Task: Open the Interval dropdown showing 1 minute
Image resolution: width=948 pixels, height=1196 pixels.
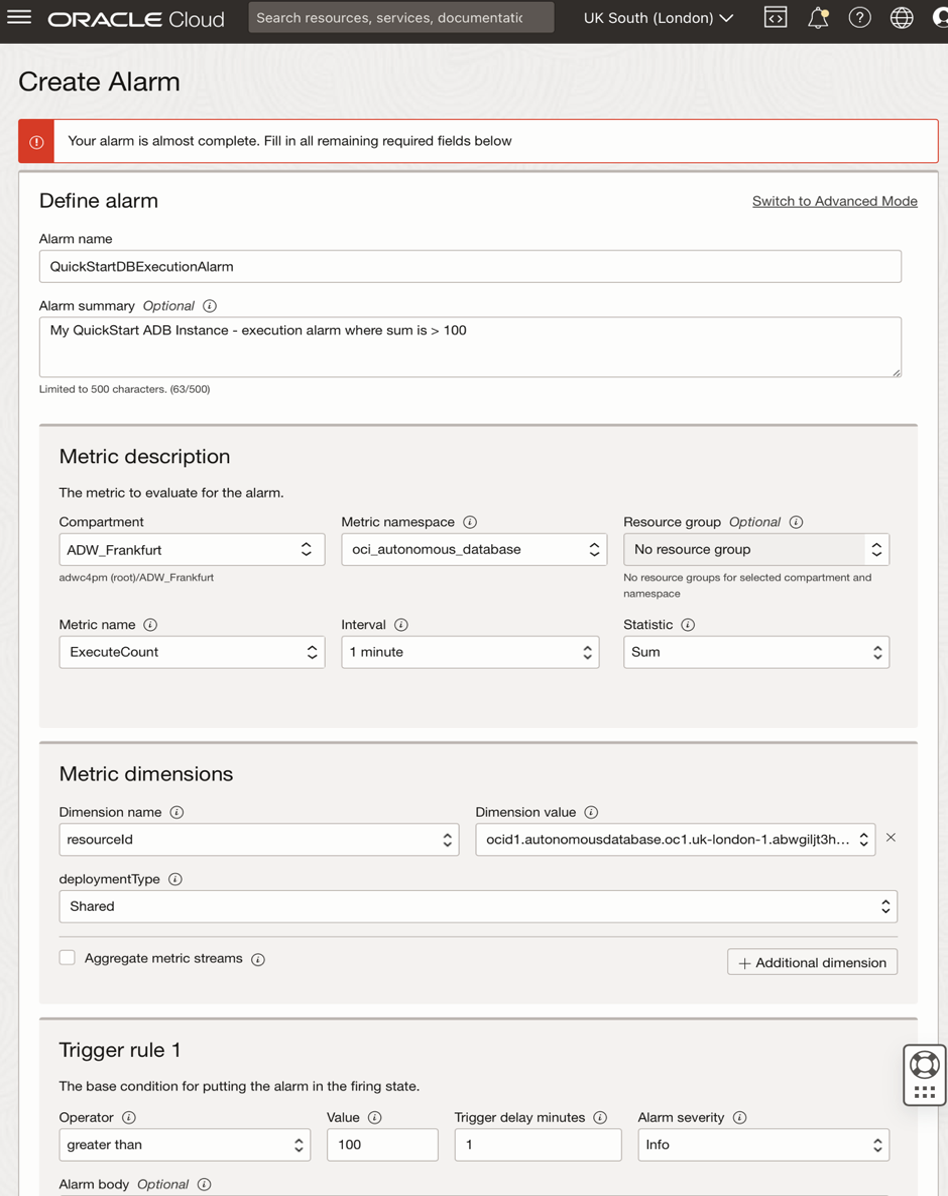Action: [x=471, y=652]
